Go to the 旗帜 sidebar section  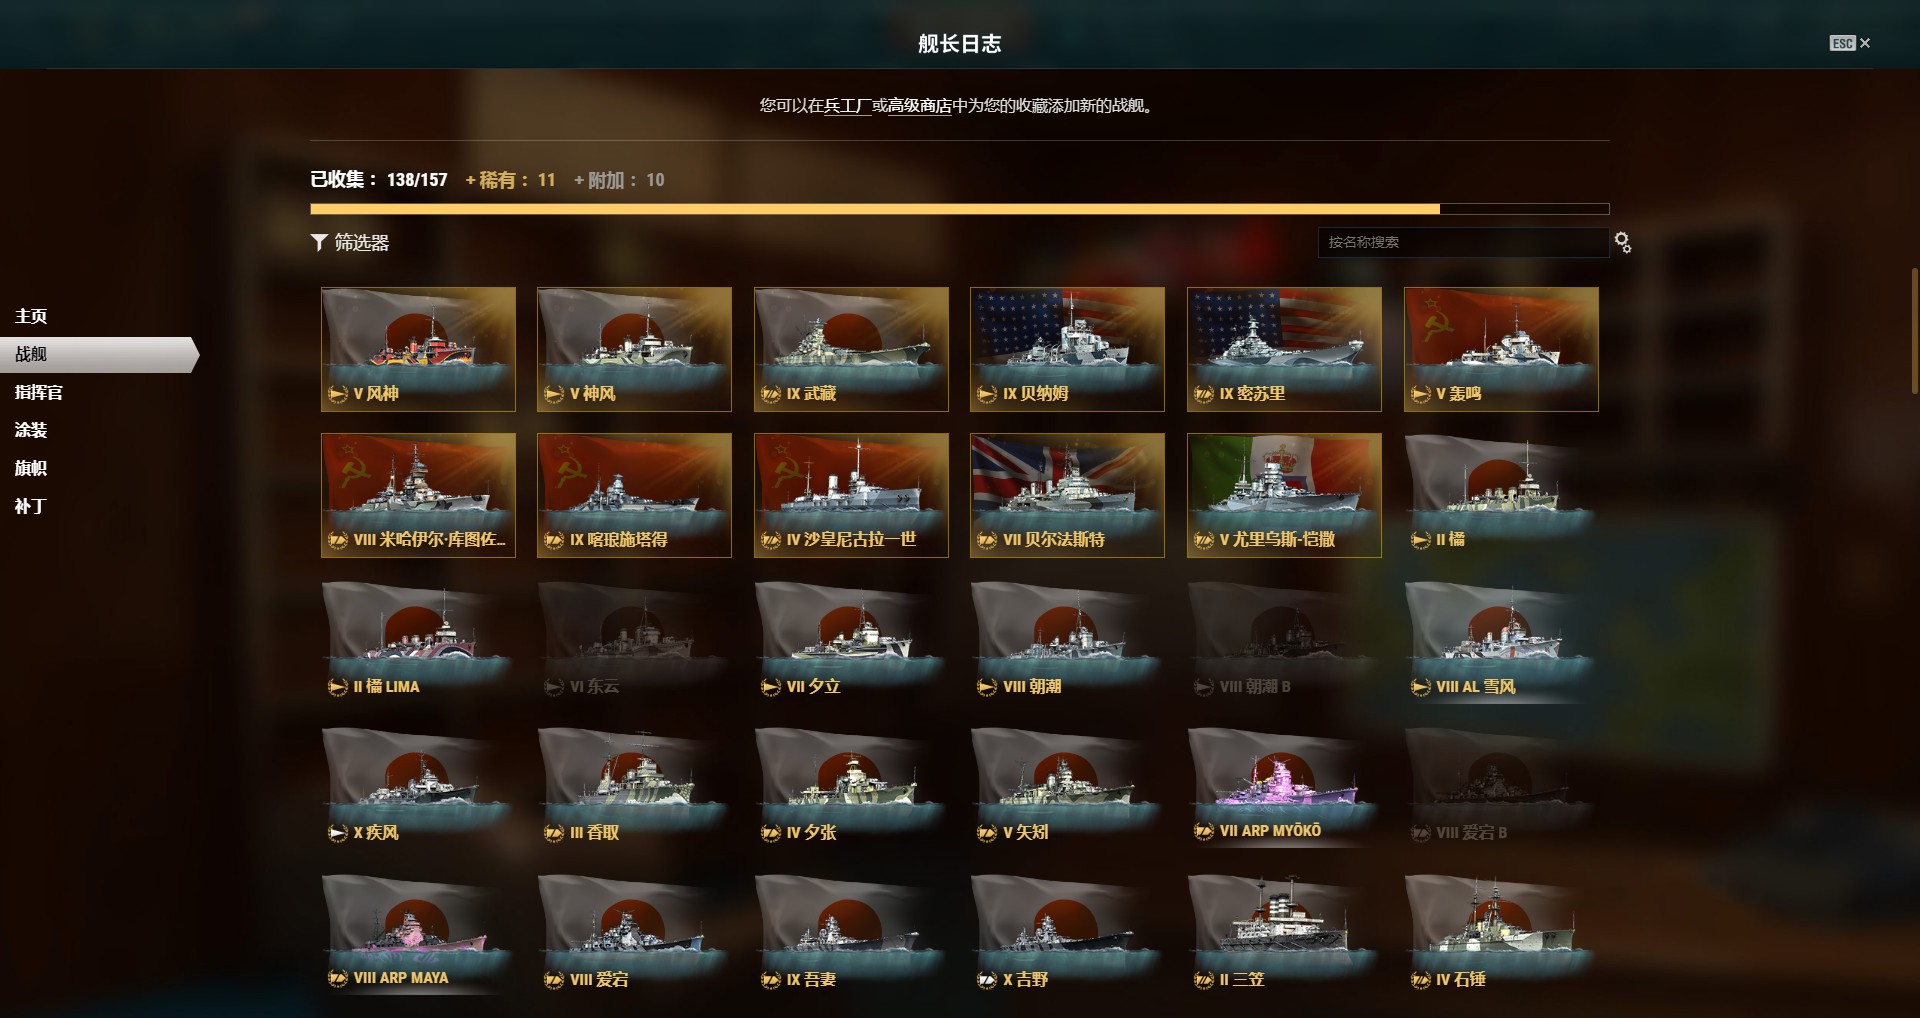pos(31,468)
